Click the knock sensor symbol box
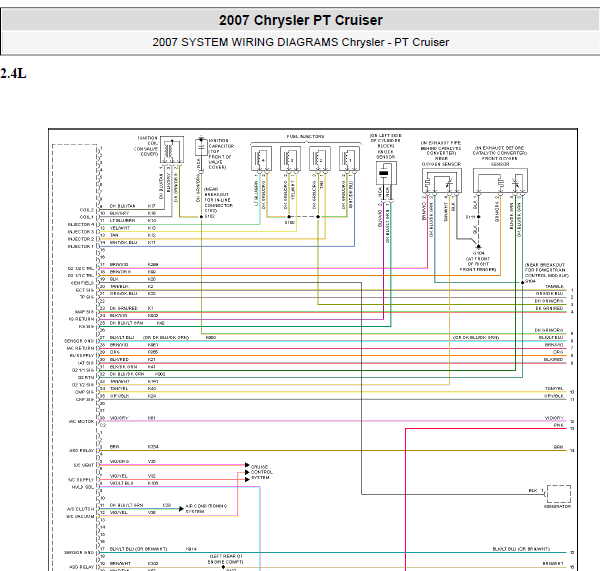 pyautogui.click(x=386, y=173)
